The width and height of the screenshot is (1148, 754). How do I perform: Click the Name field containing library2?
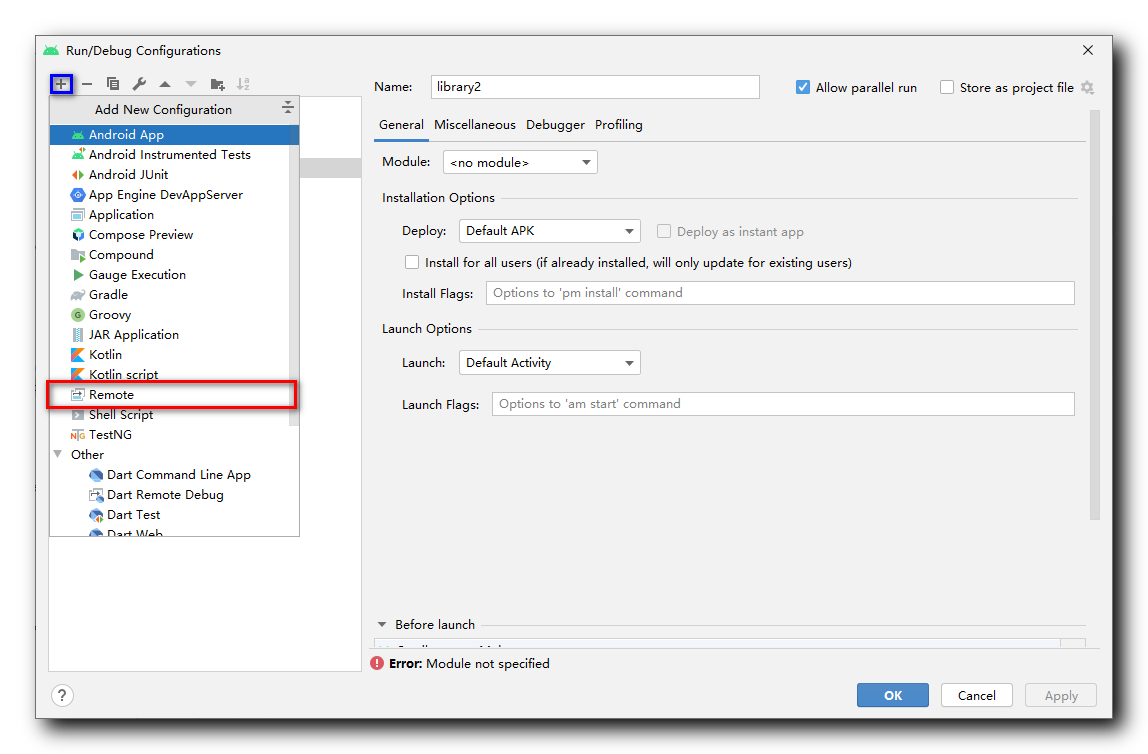click(595, 87)
